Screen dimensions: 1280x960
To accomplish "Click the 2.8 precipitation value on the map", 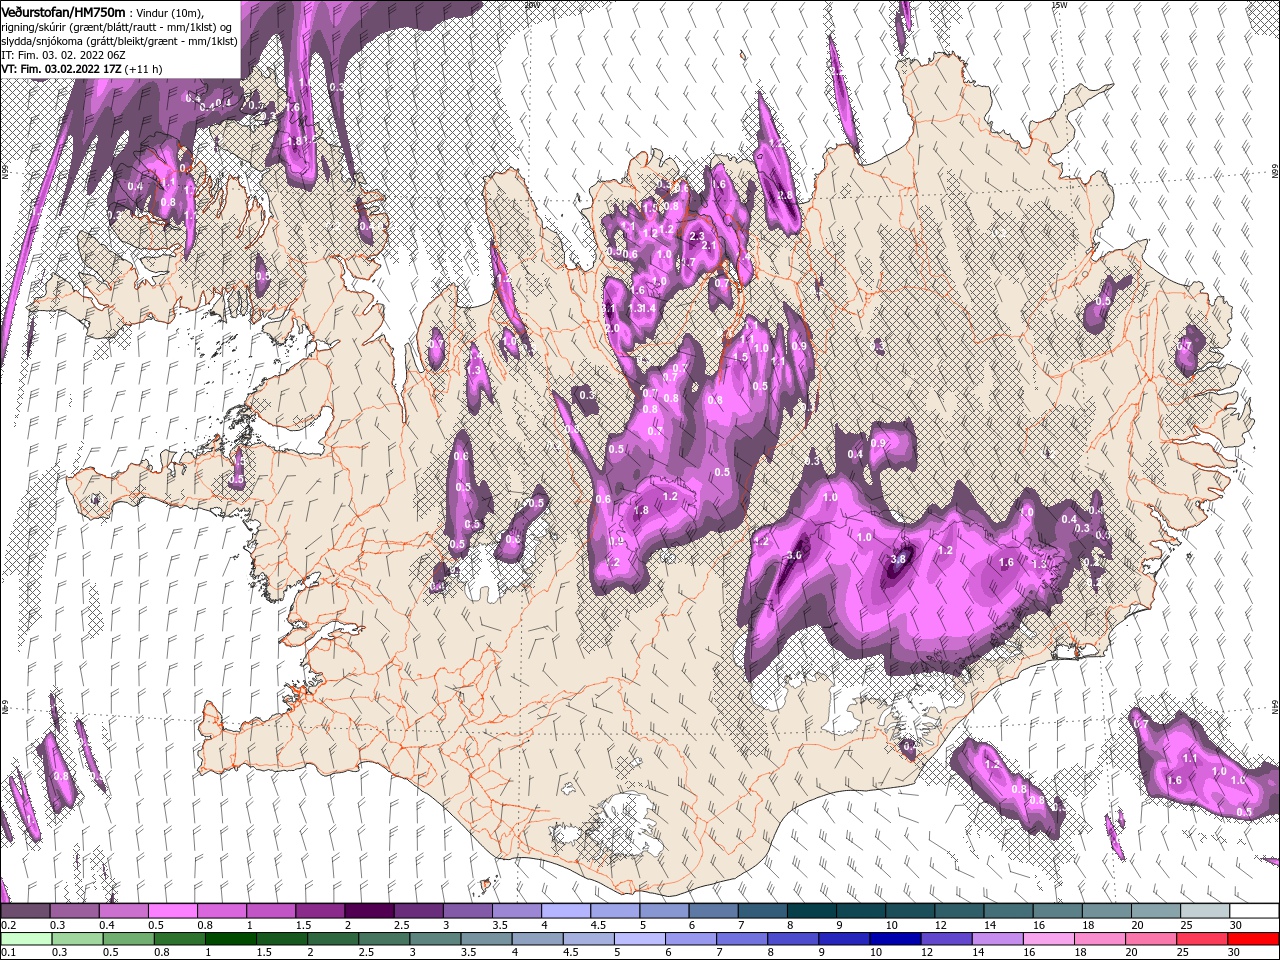I will (x=785, y=196).
